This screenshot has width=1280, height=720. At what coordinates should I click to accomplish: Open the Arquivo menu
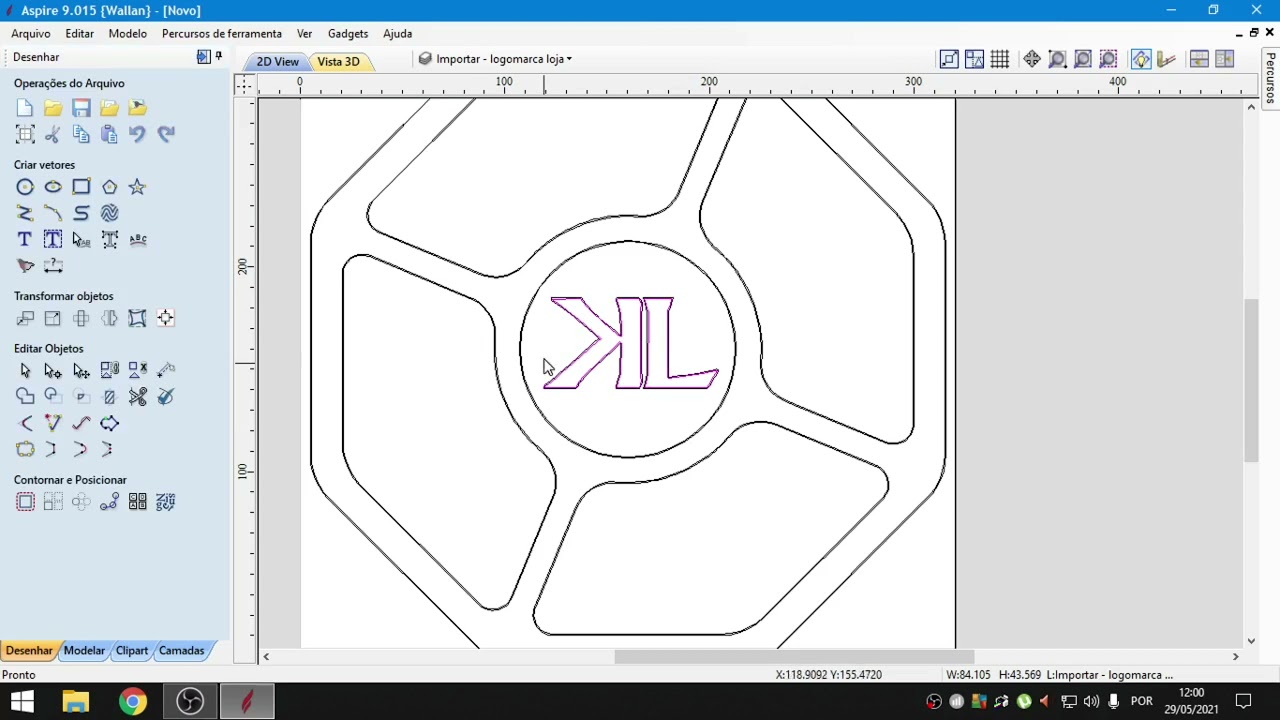(31, 33)
